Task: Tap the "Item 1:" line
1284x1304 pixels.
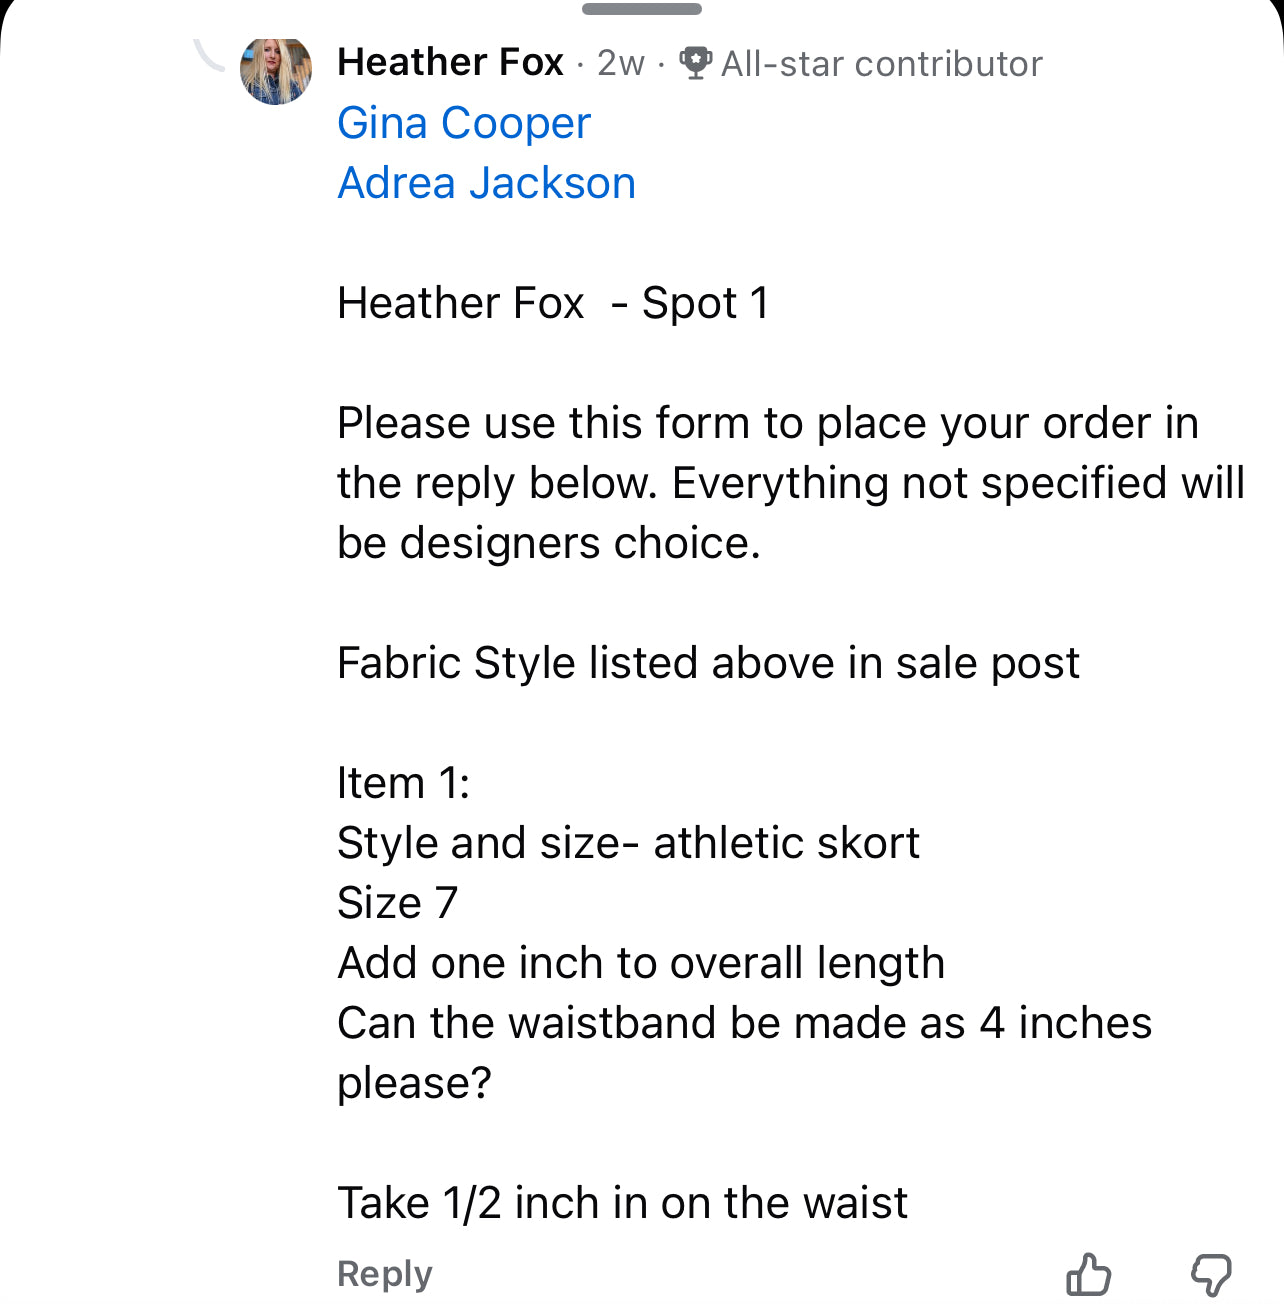Action: (x=403, y=783)
